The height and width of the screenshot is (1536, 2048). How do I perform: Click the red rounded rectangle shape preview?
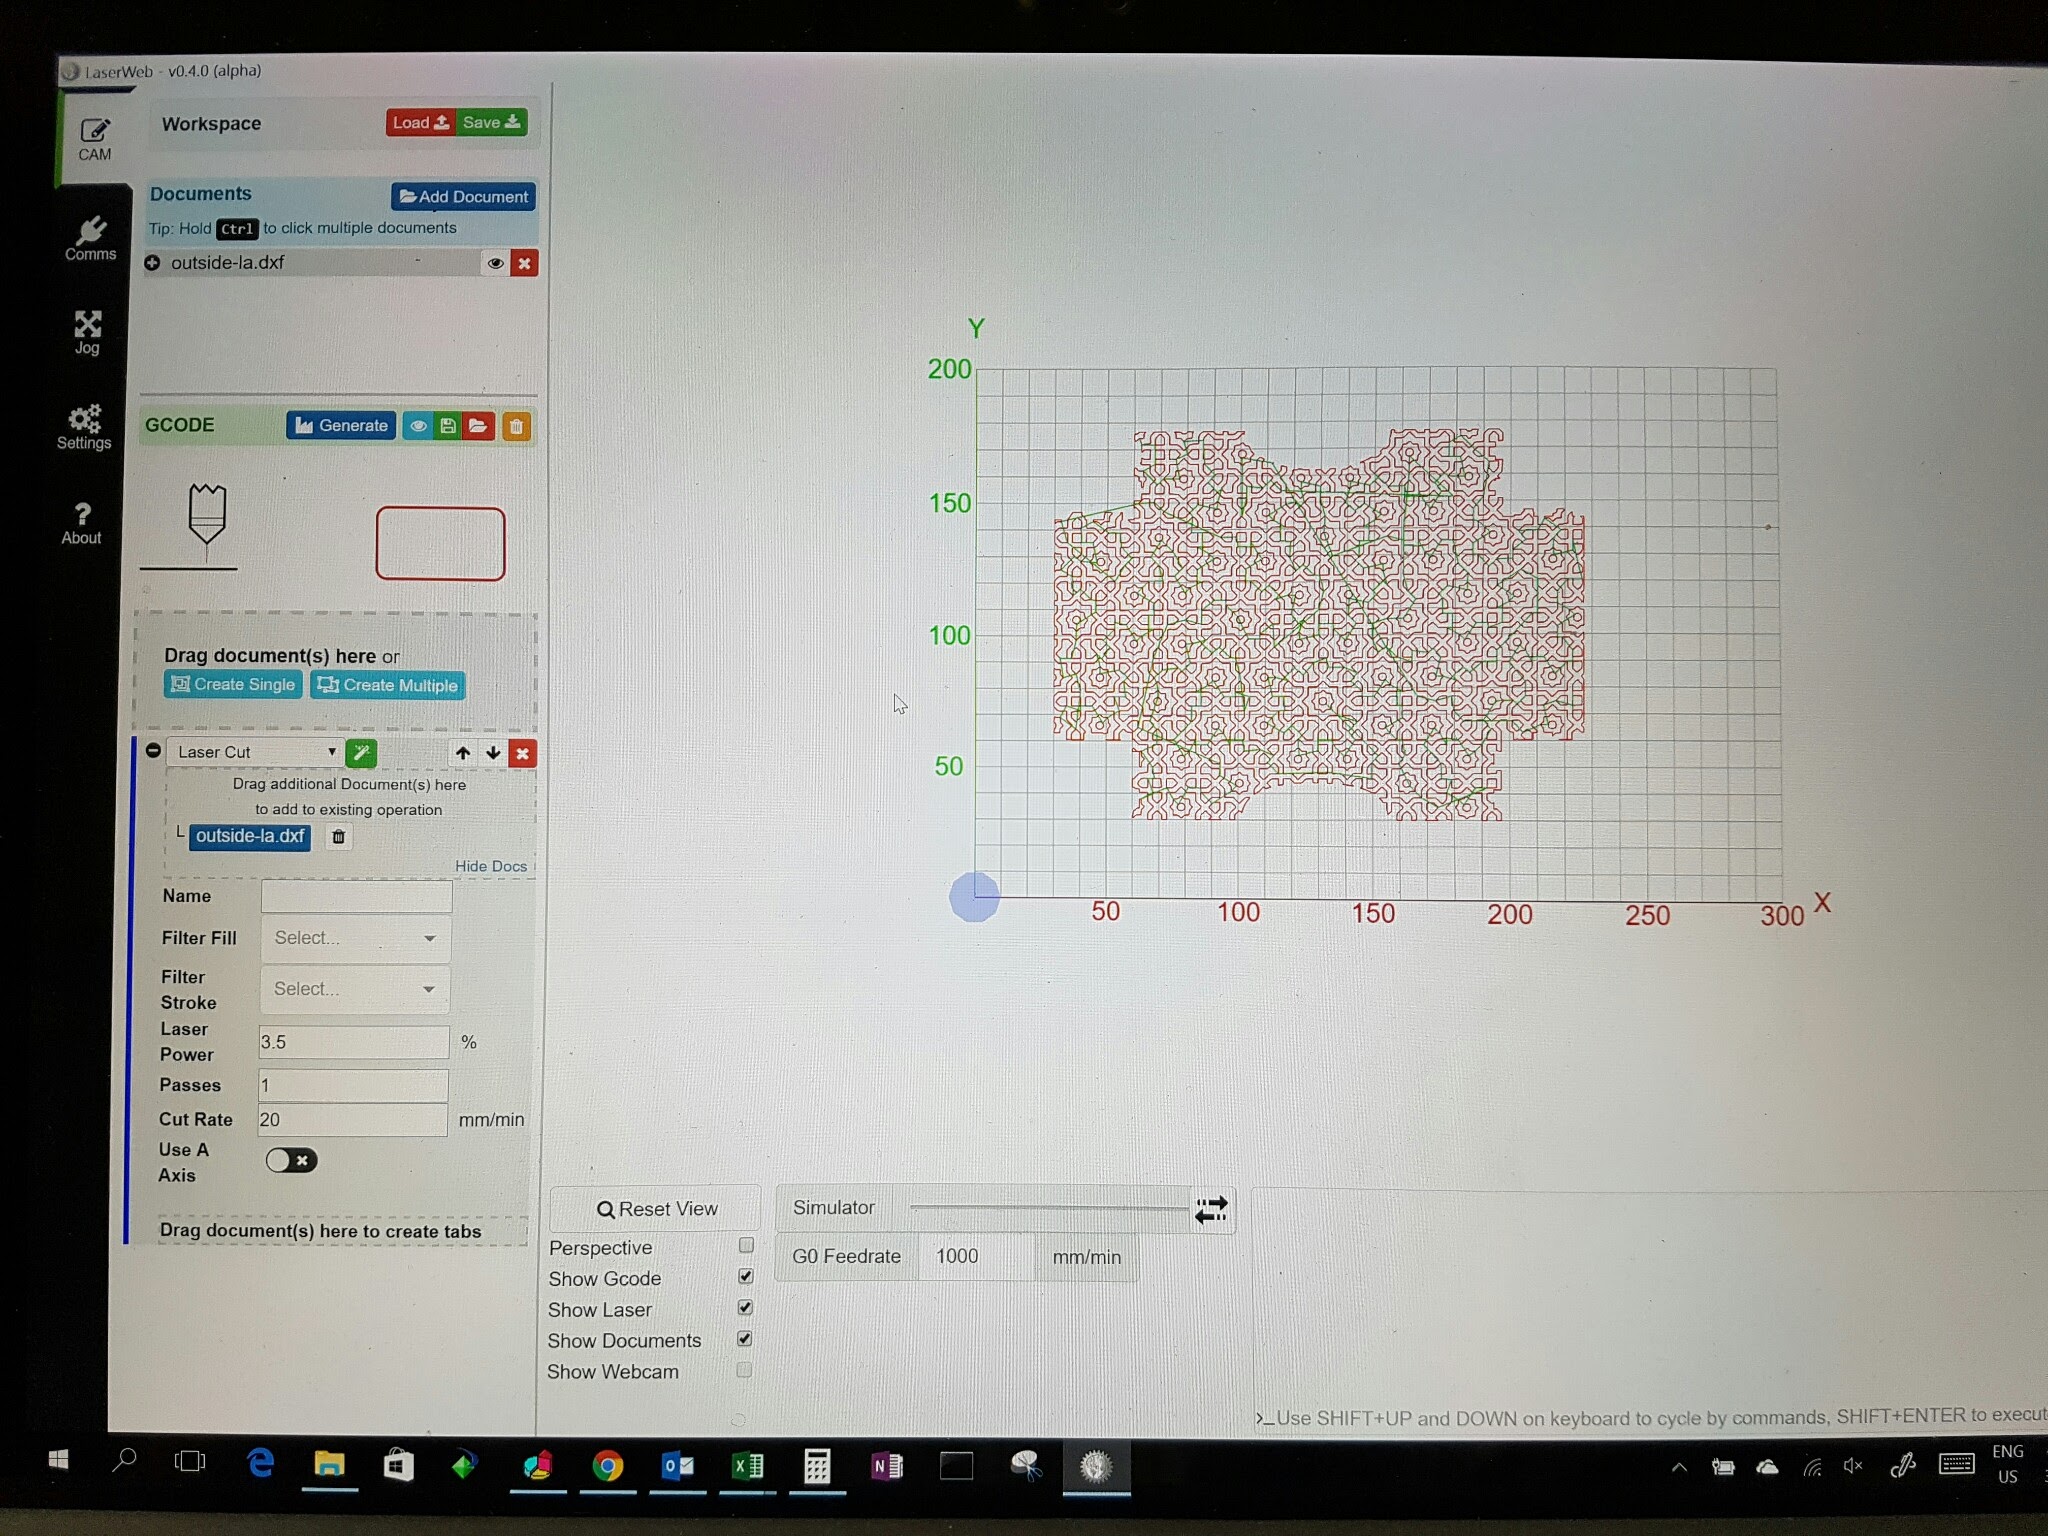440,543
